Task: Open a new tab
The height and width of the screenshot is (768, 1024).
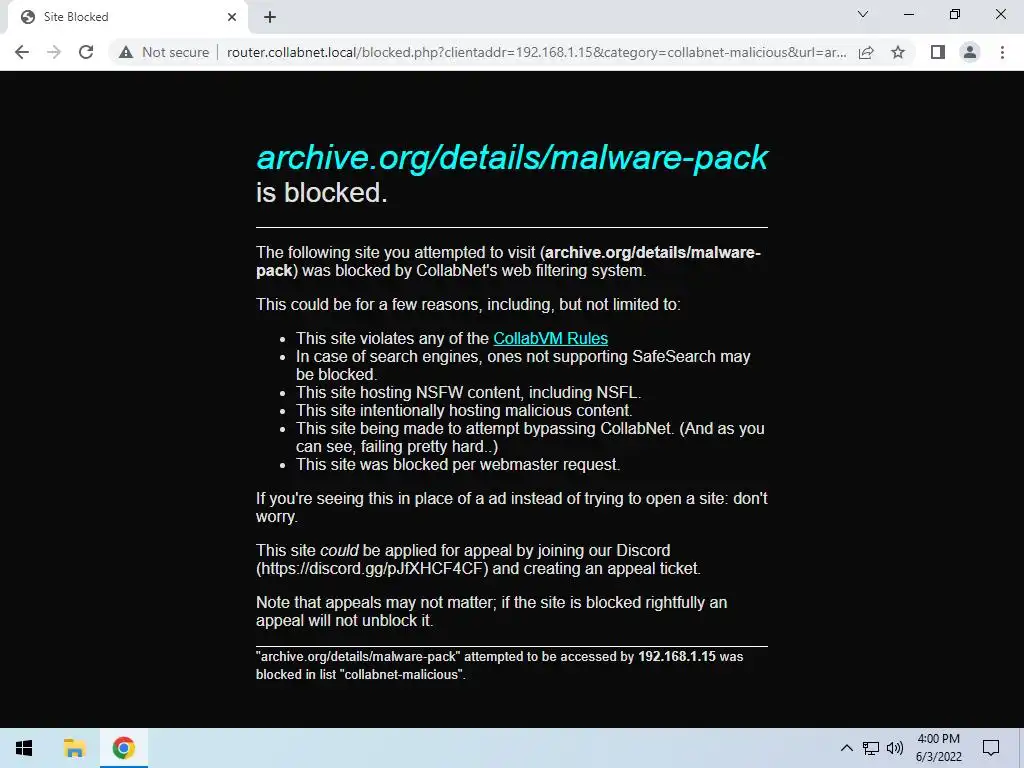Action: pos(270,17)
